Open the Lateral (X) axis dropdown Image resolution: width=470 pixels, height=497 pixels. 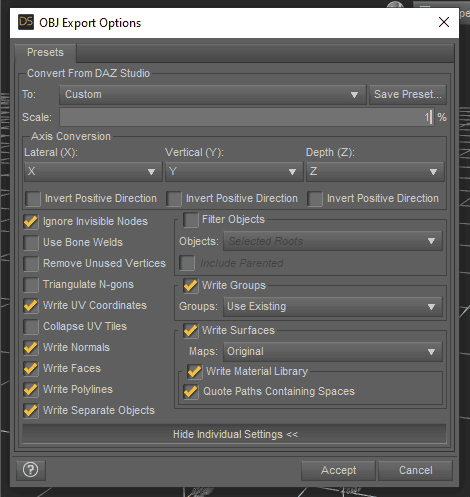[93, 172]
